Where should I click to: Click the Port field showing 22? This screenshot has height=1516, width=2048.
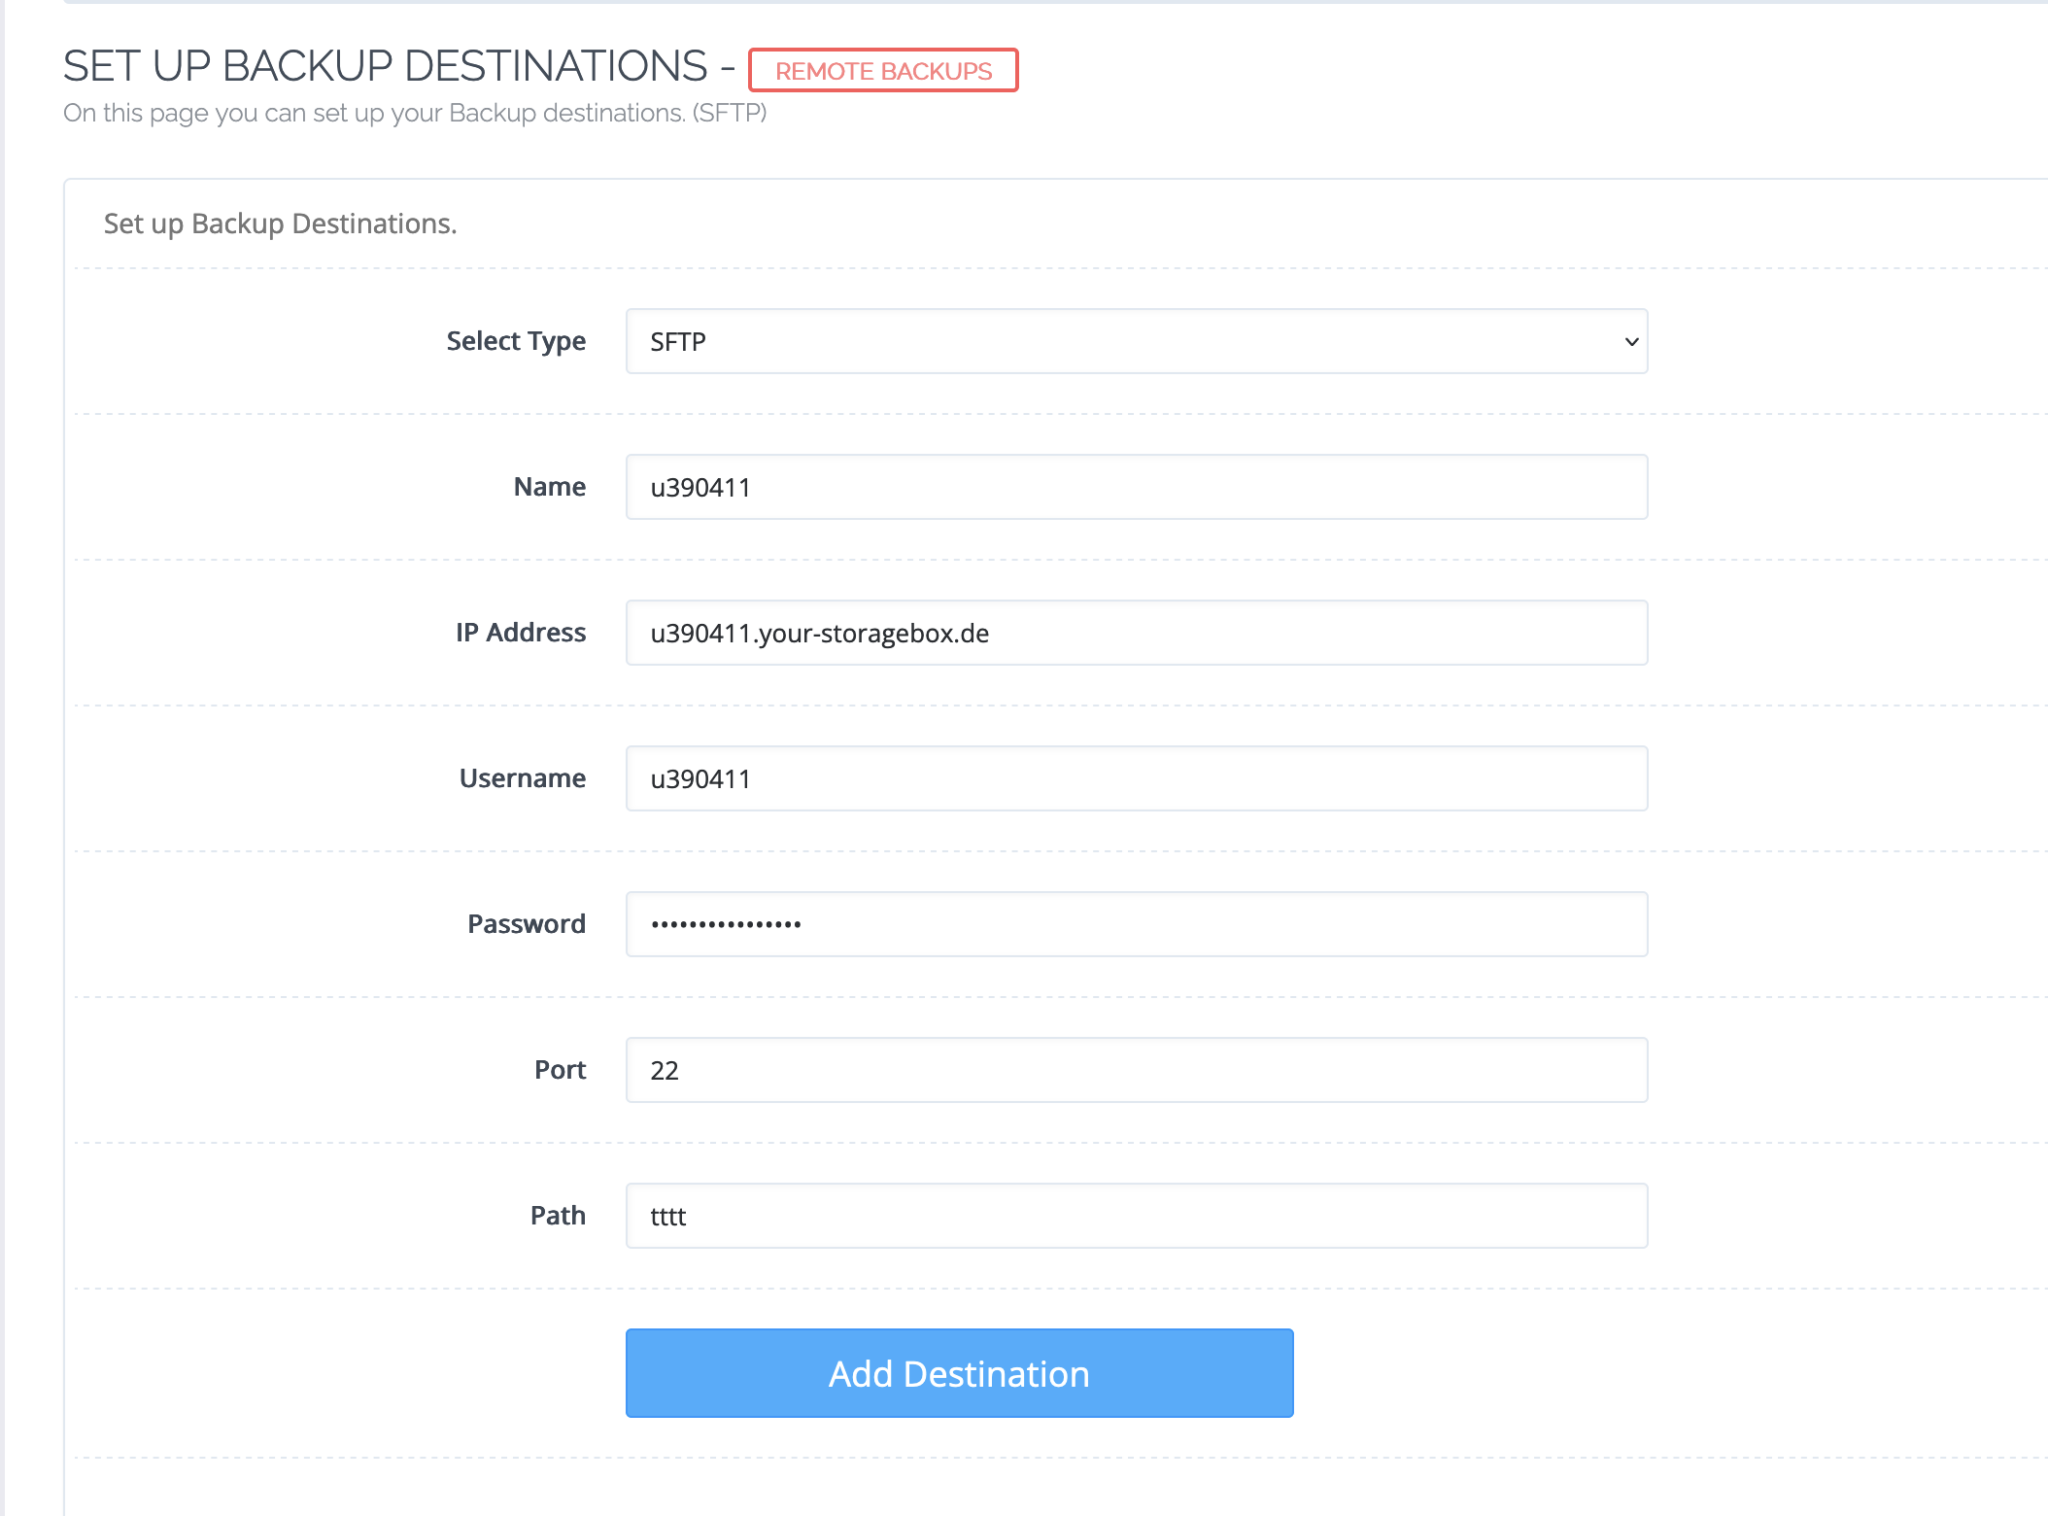1135,1069
